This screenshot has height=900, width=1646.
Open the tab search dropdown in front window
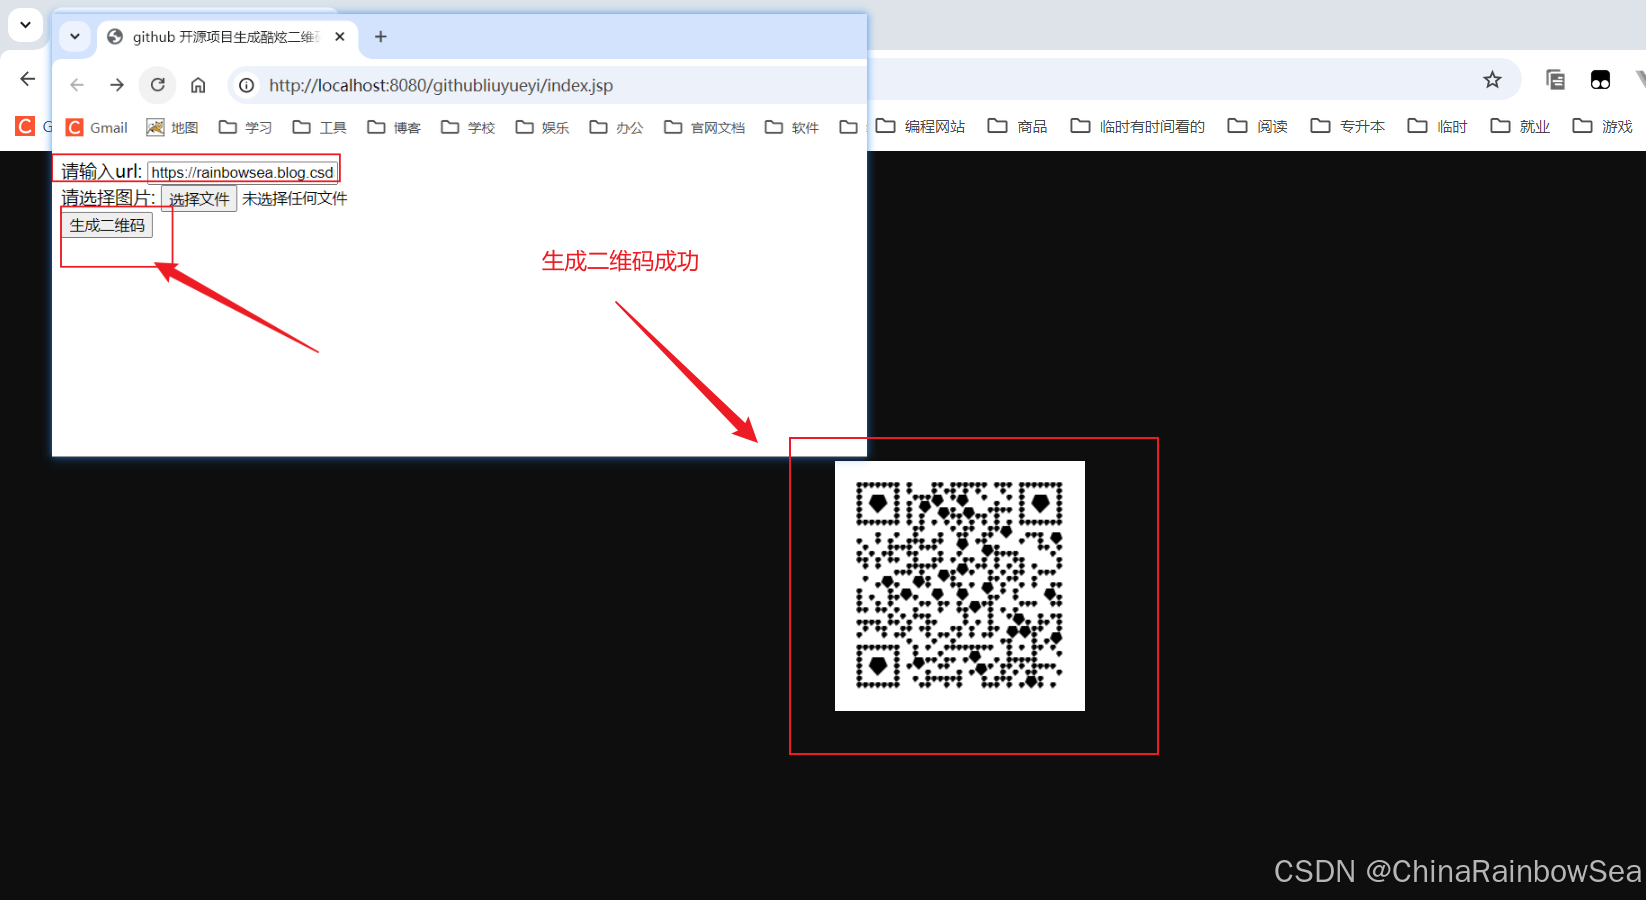click(75, 37)
